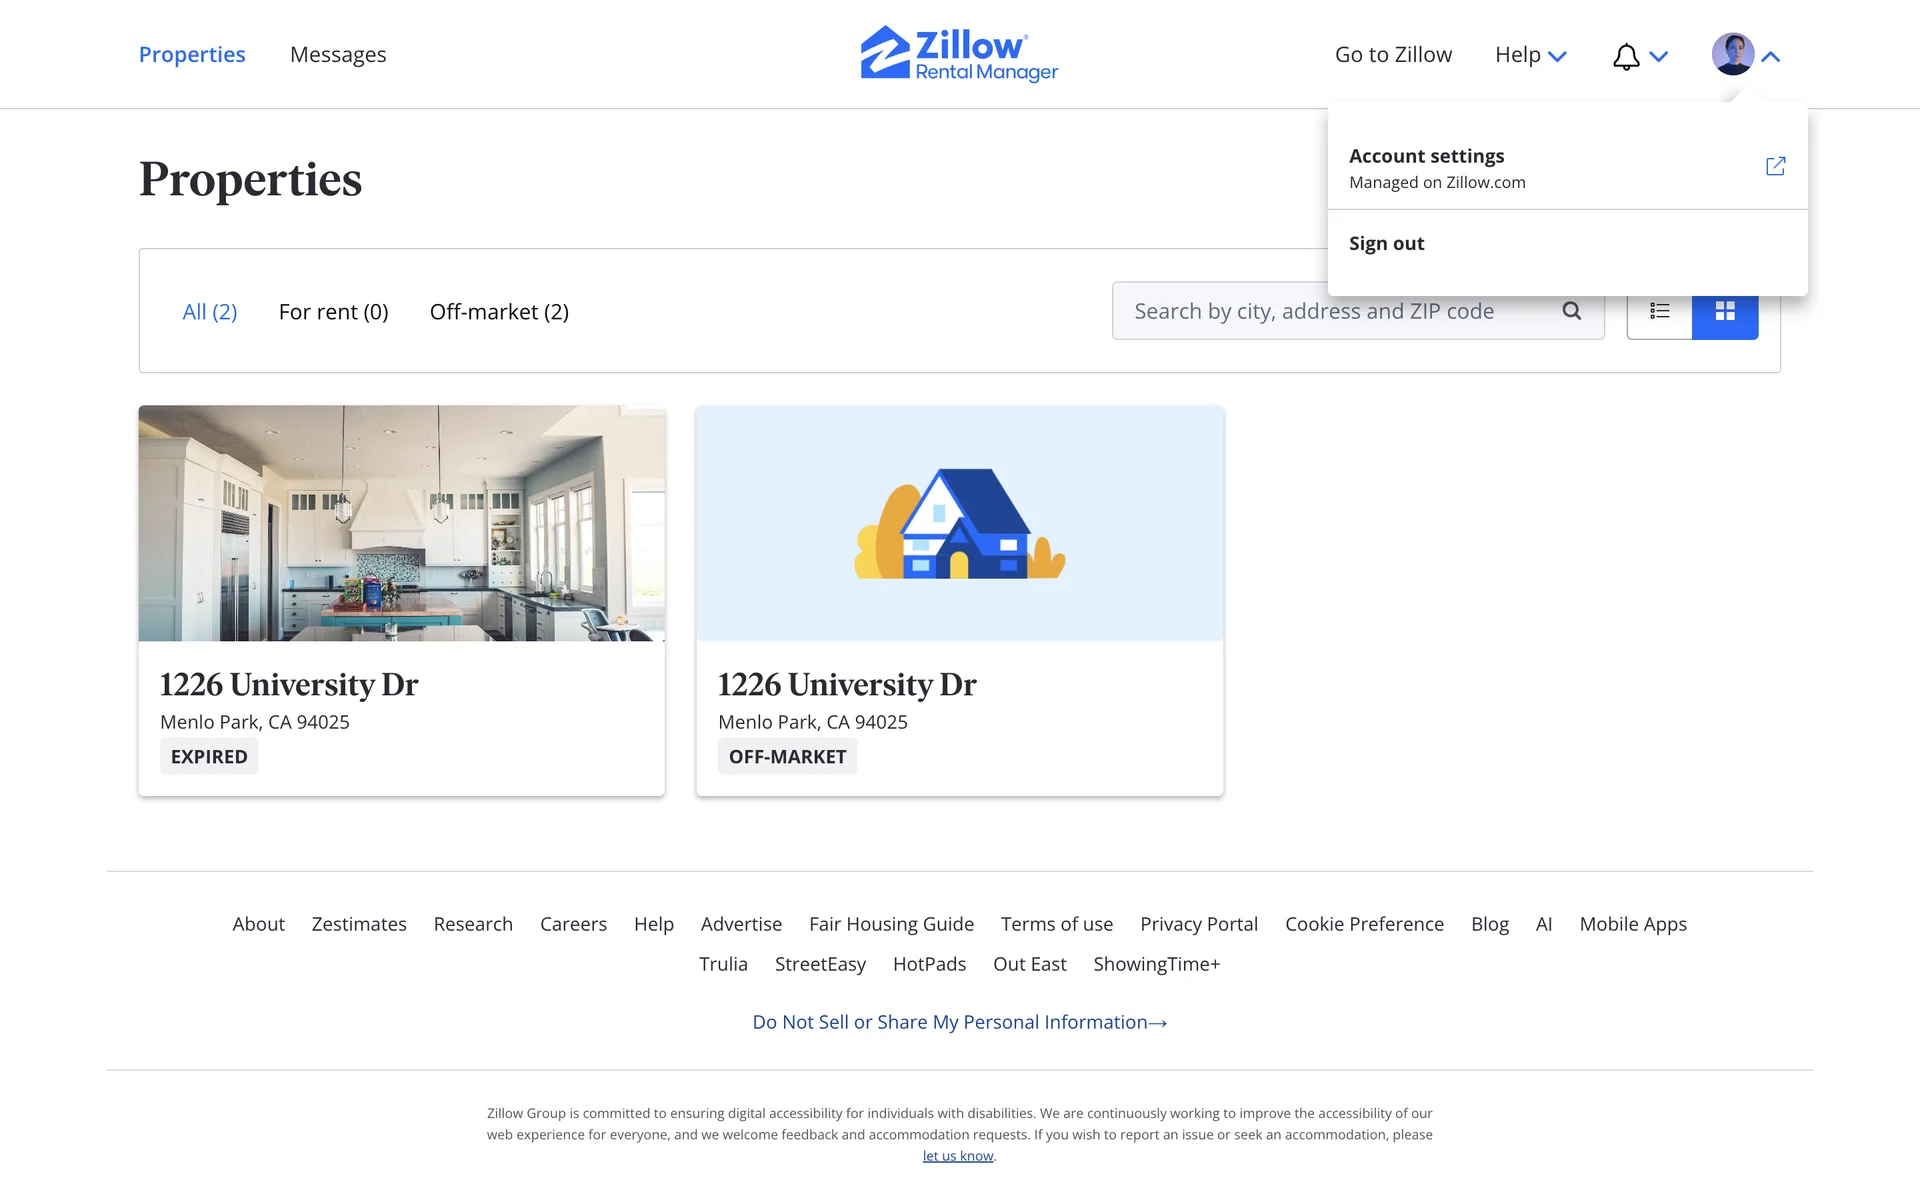Viewport: 1920px width, 1200px height.
Task: Click the search magnifier icon
Action: (1572, 311)
